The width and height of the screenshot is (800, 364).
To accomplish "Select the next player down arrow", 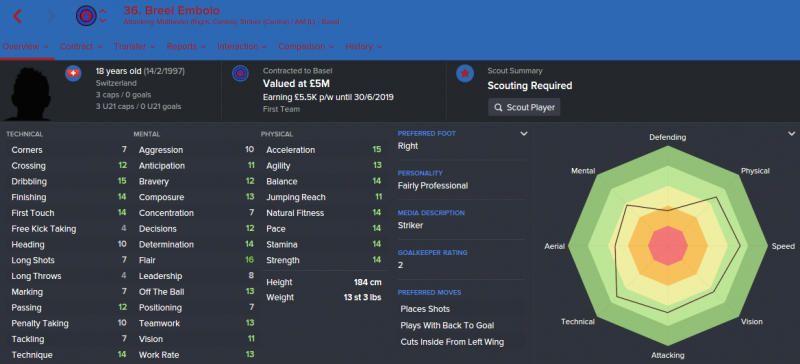I will (103, 21).
